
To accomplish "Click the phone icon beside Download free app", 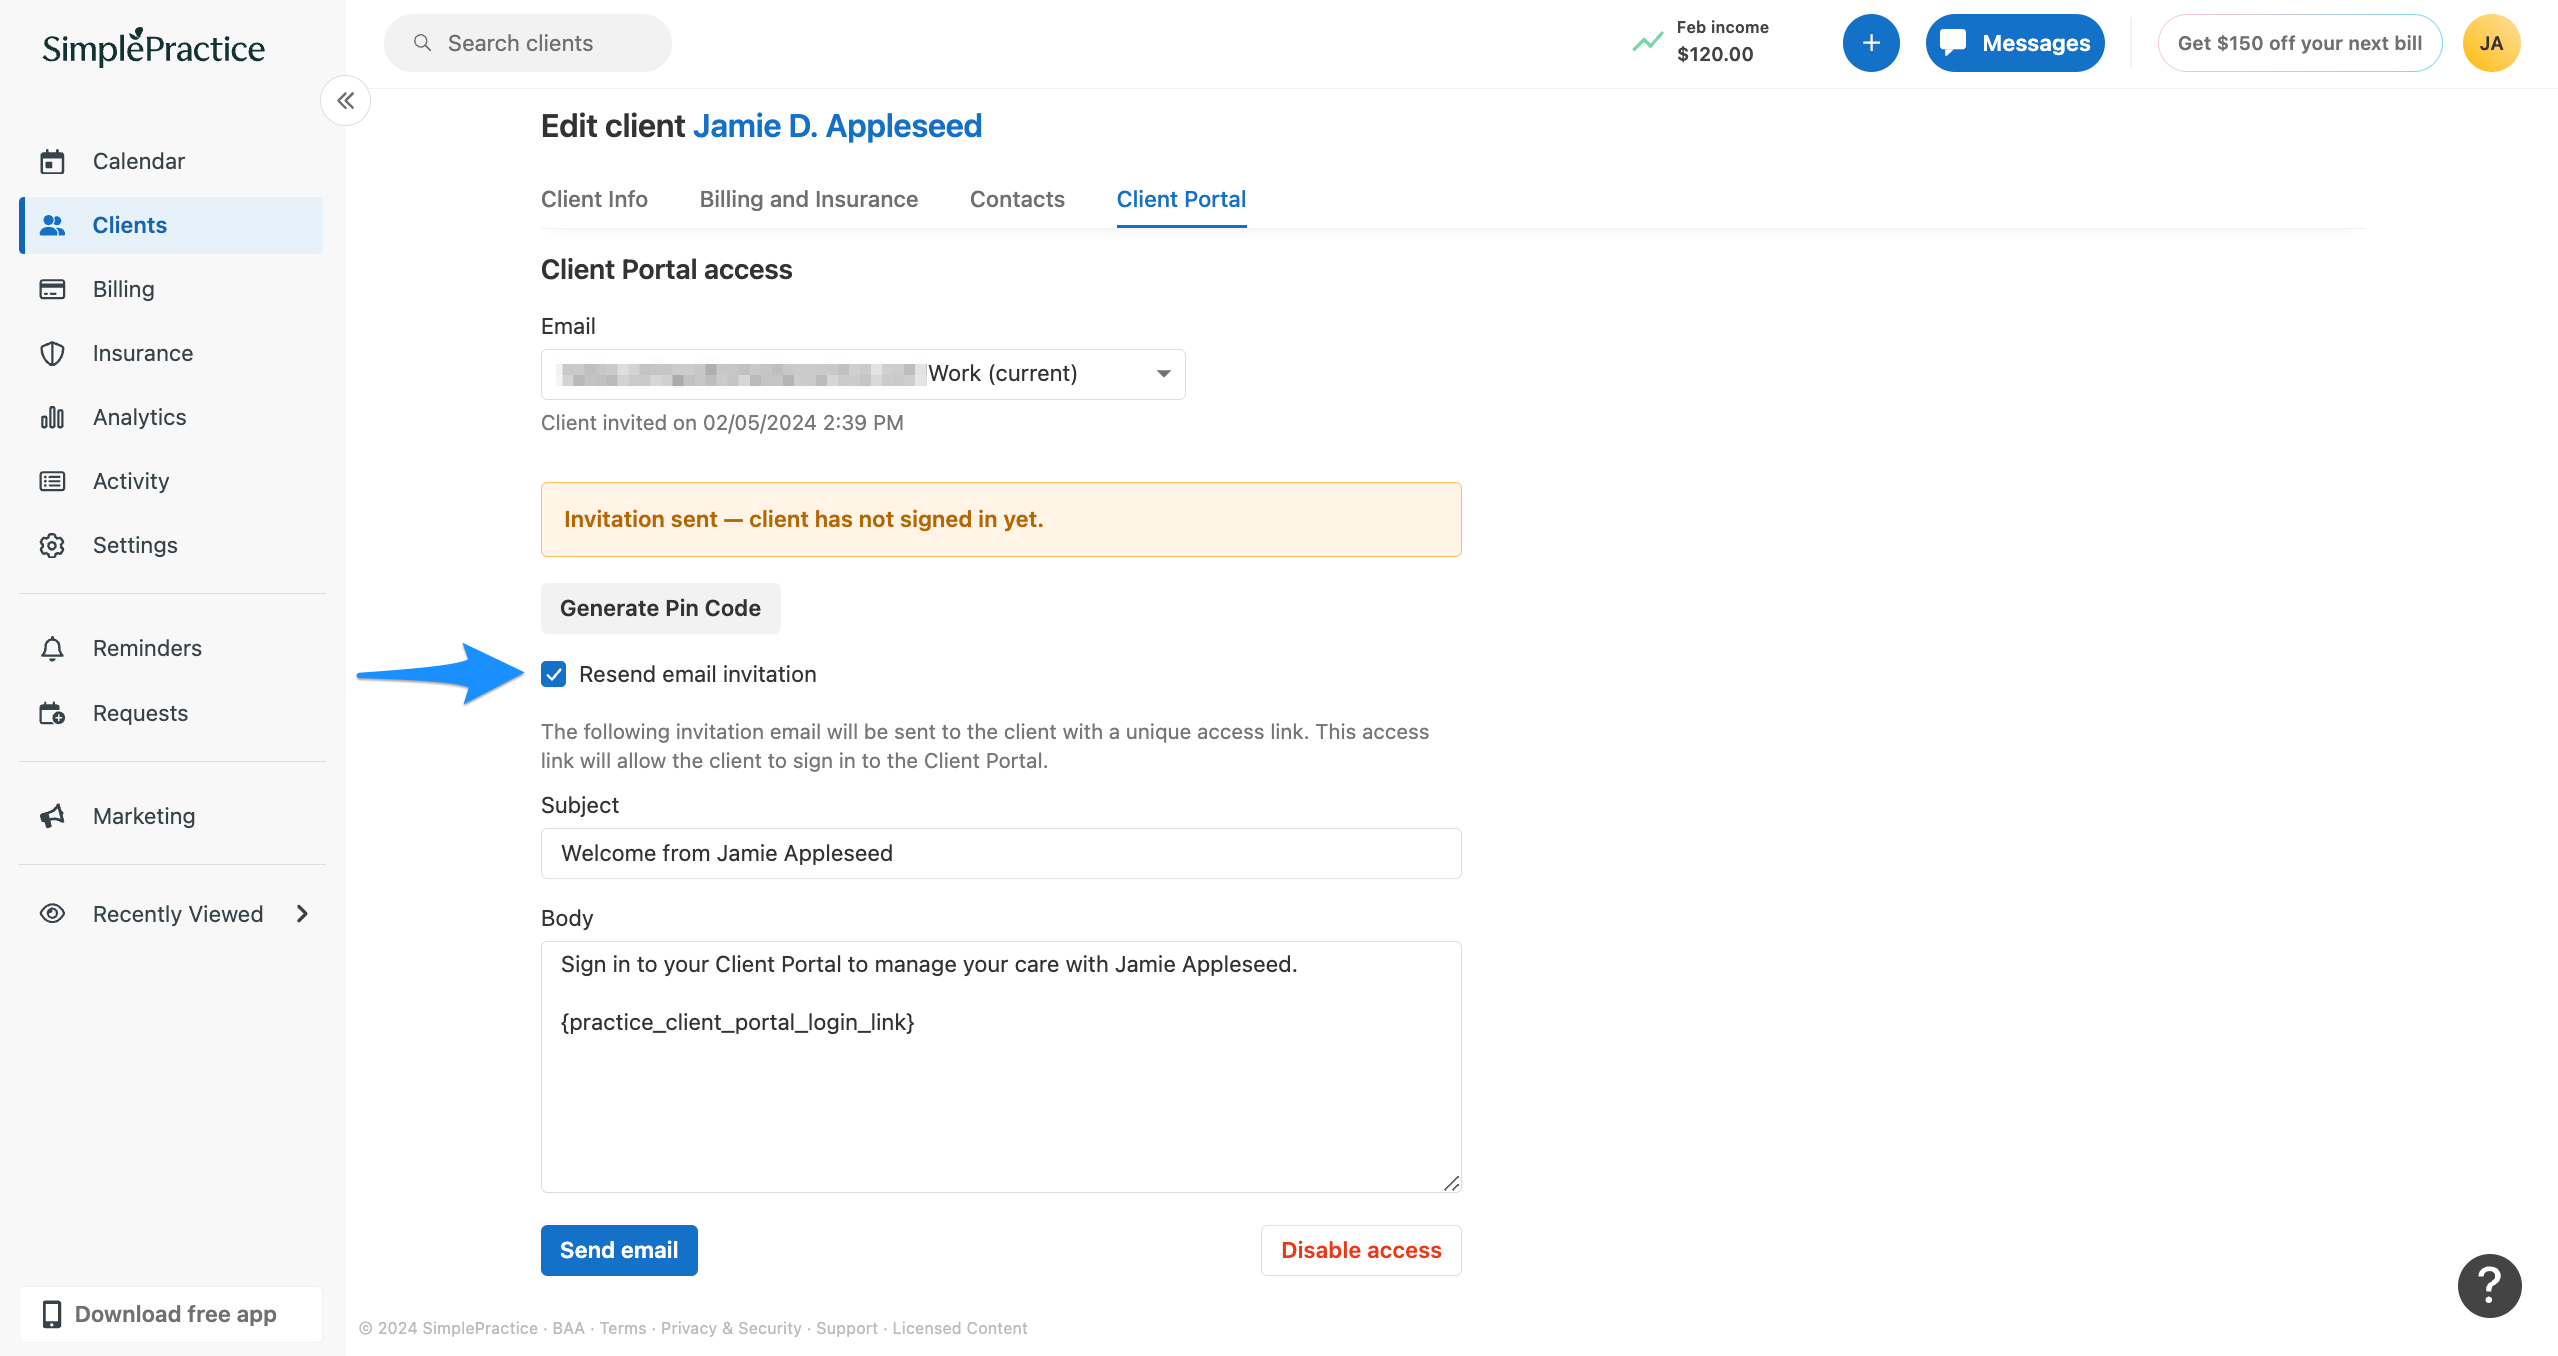I will click(52, 1314).
